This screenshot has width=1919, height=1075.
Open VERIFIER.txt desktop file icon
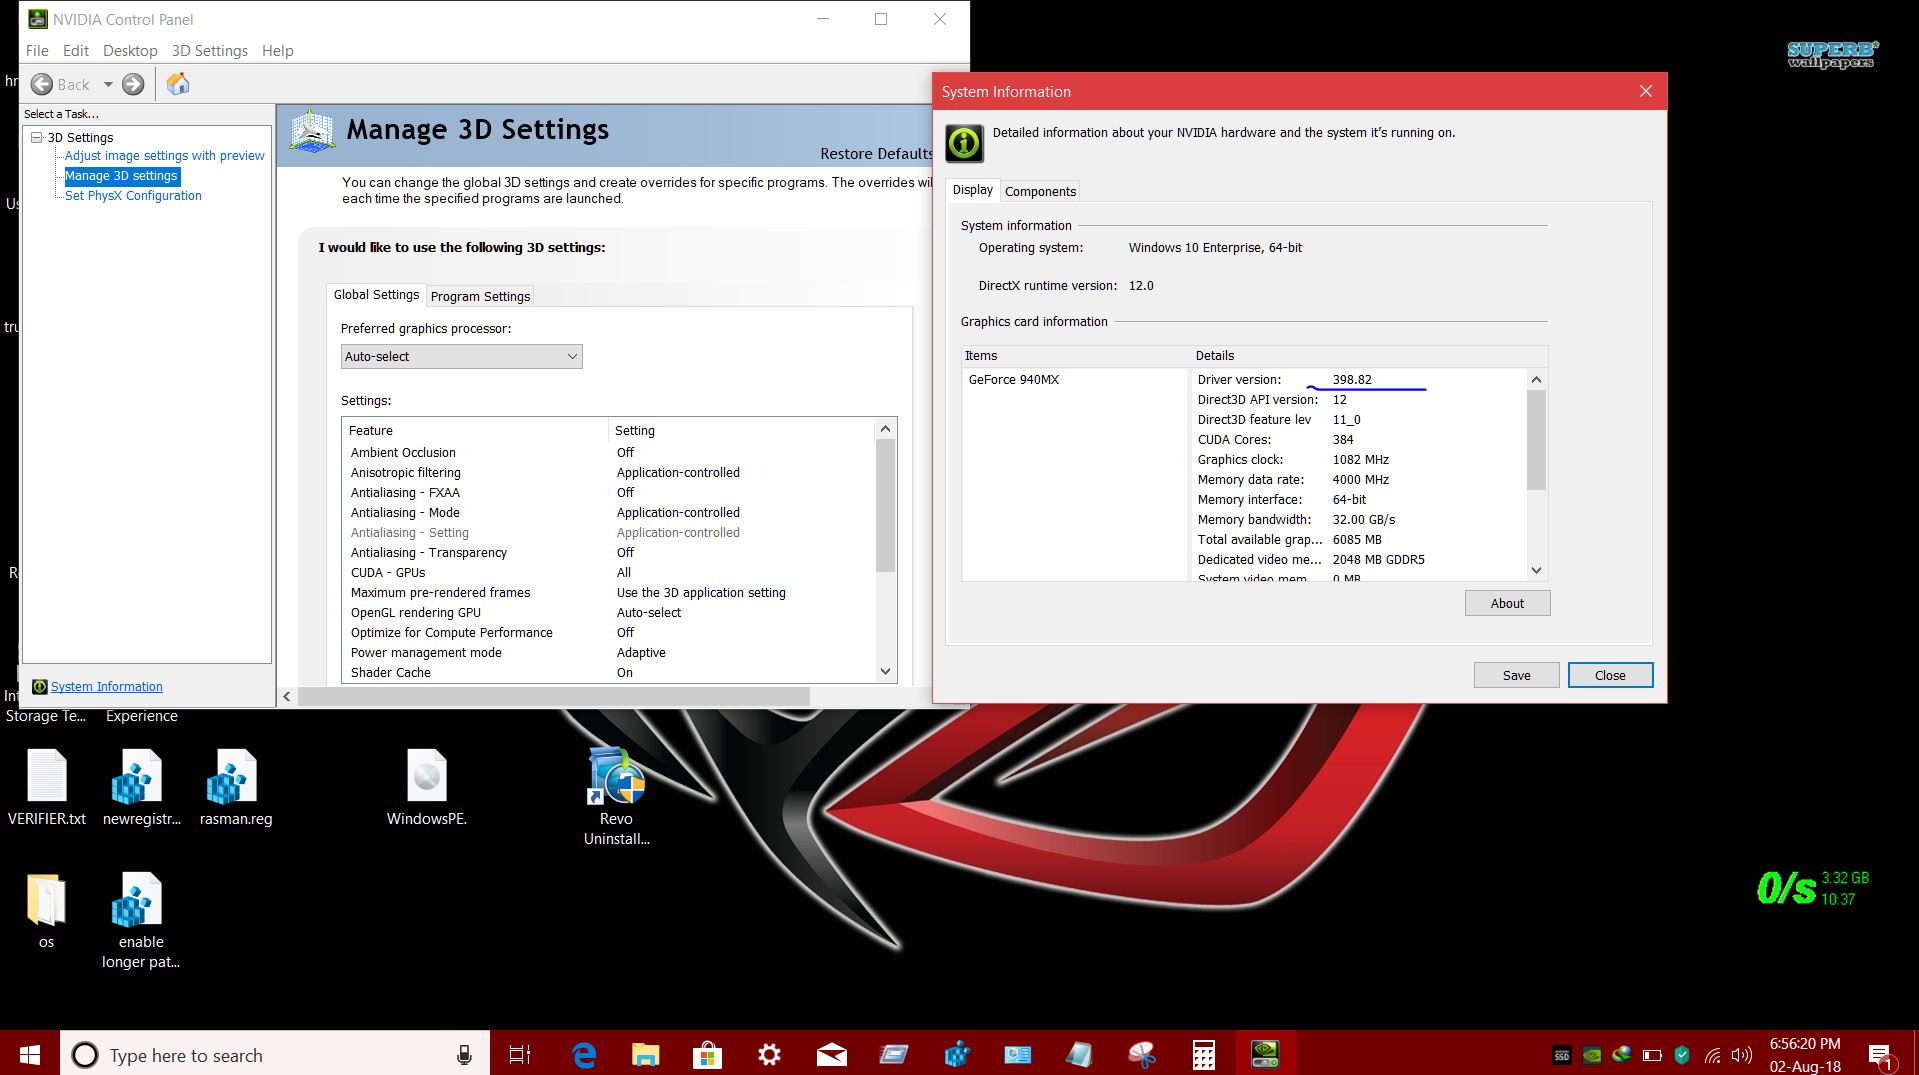(x=47, y=789)
